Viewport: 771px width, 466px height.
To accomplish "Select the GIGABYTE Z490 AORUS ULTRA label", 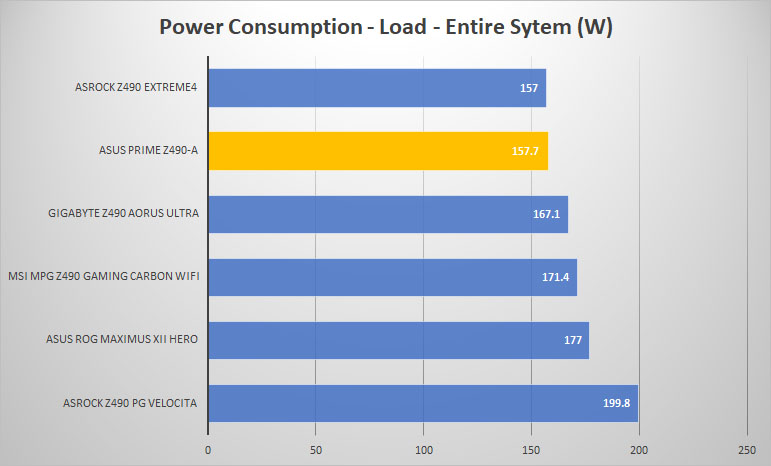I will (123, 213).
